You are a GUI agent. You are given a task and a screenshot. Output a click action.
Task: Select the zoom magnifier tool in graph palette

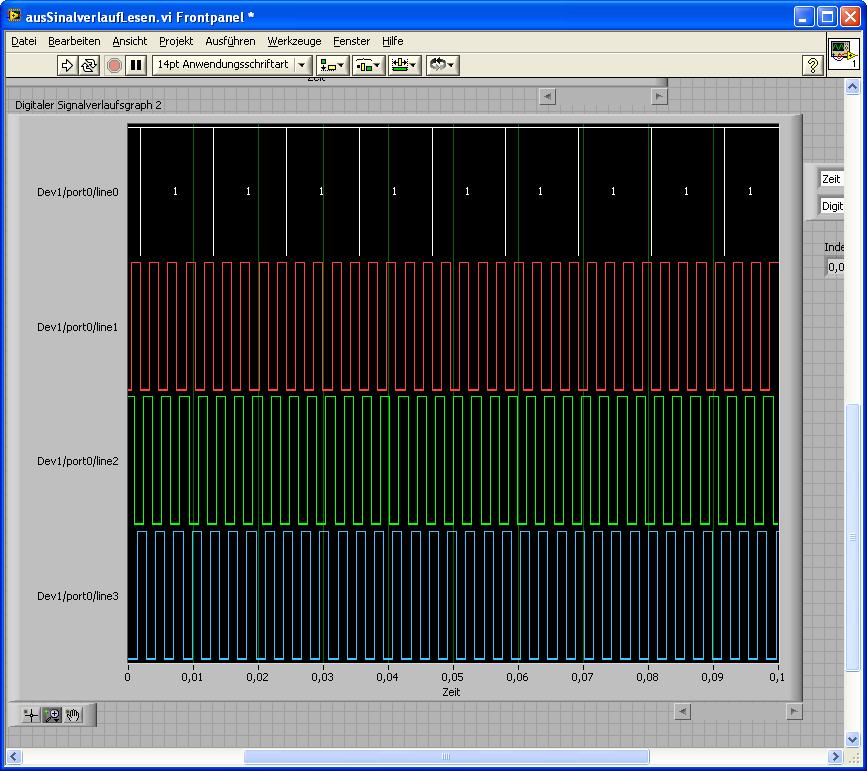click(x=52, y=715)
